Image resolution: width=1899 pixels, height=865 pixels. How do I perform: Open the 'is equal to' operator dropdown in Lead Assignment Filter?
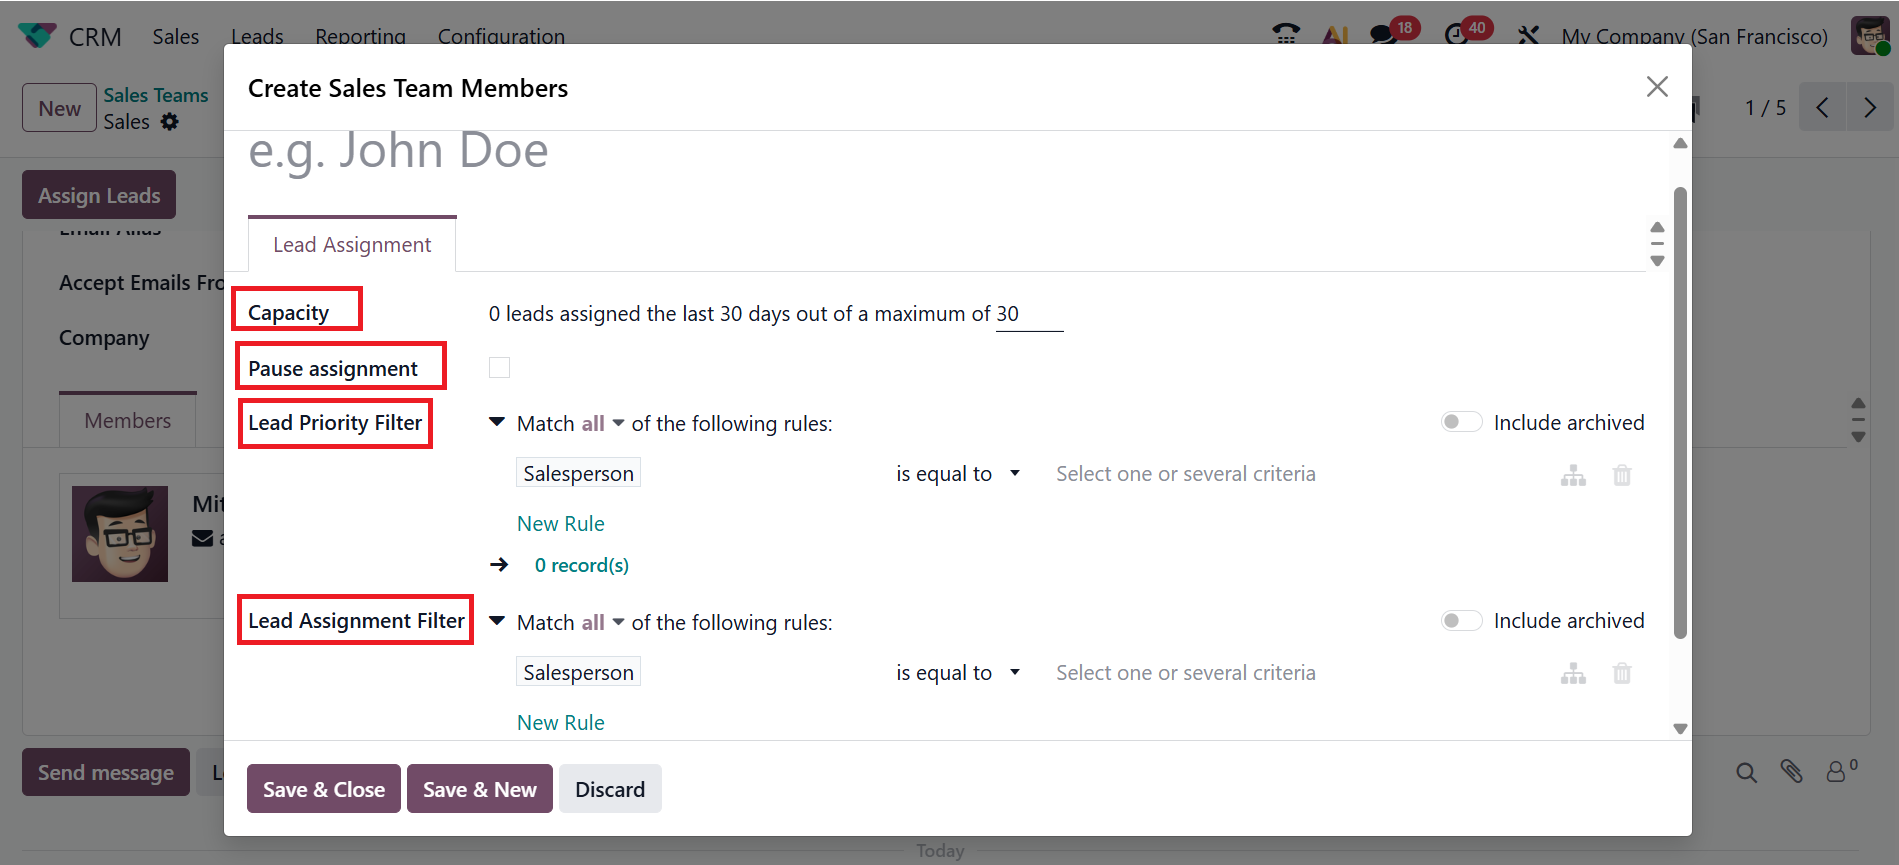957,673
